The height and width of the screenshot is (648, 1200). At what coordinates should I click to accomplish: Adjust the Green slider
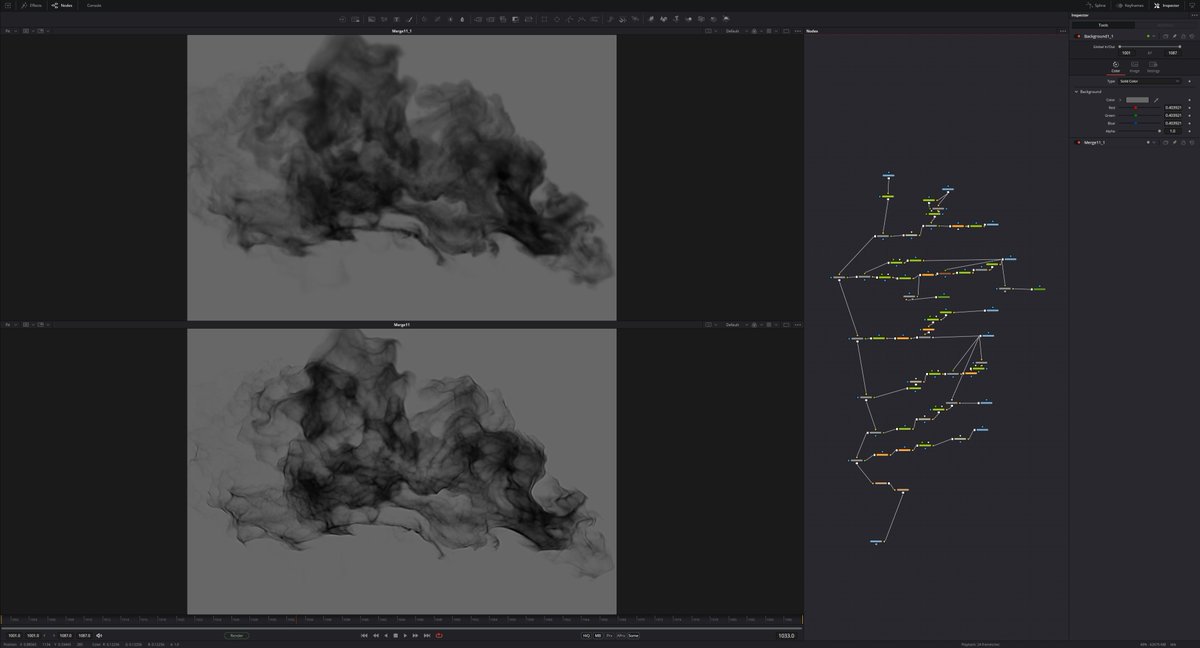pos(1135,115)
